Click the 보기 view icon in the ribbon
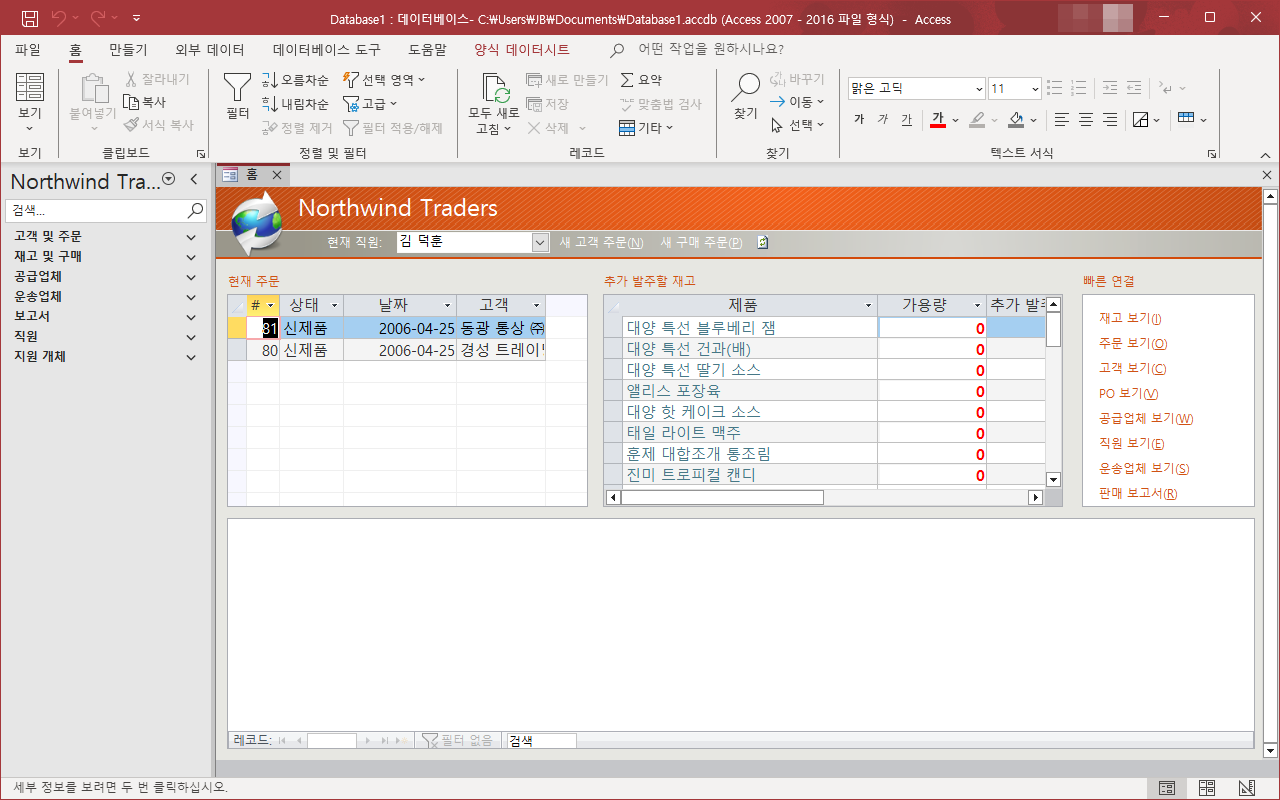The height and width of the screenshot is (800, 1280). (x=30, y=88)
